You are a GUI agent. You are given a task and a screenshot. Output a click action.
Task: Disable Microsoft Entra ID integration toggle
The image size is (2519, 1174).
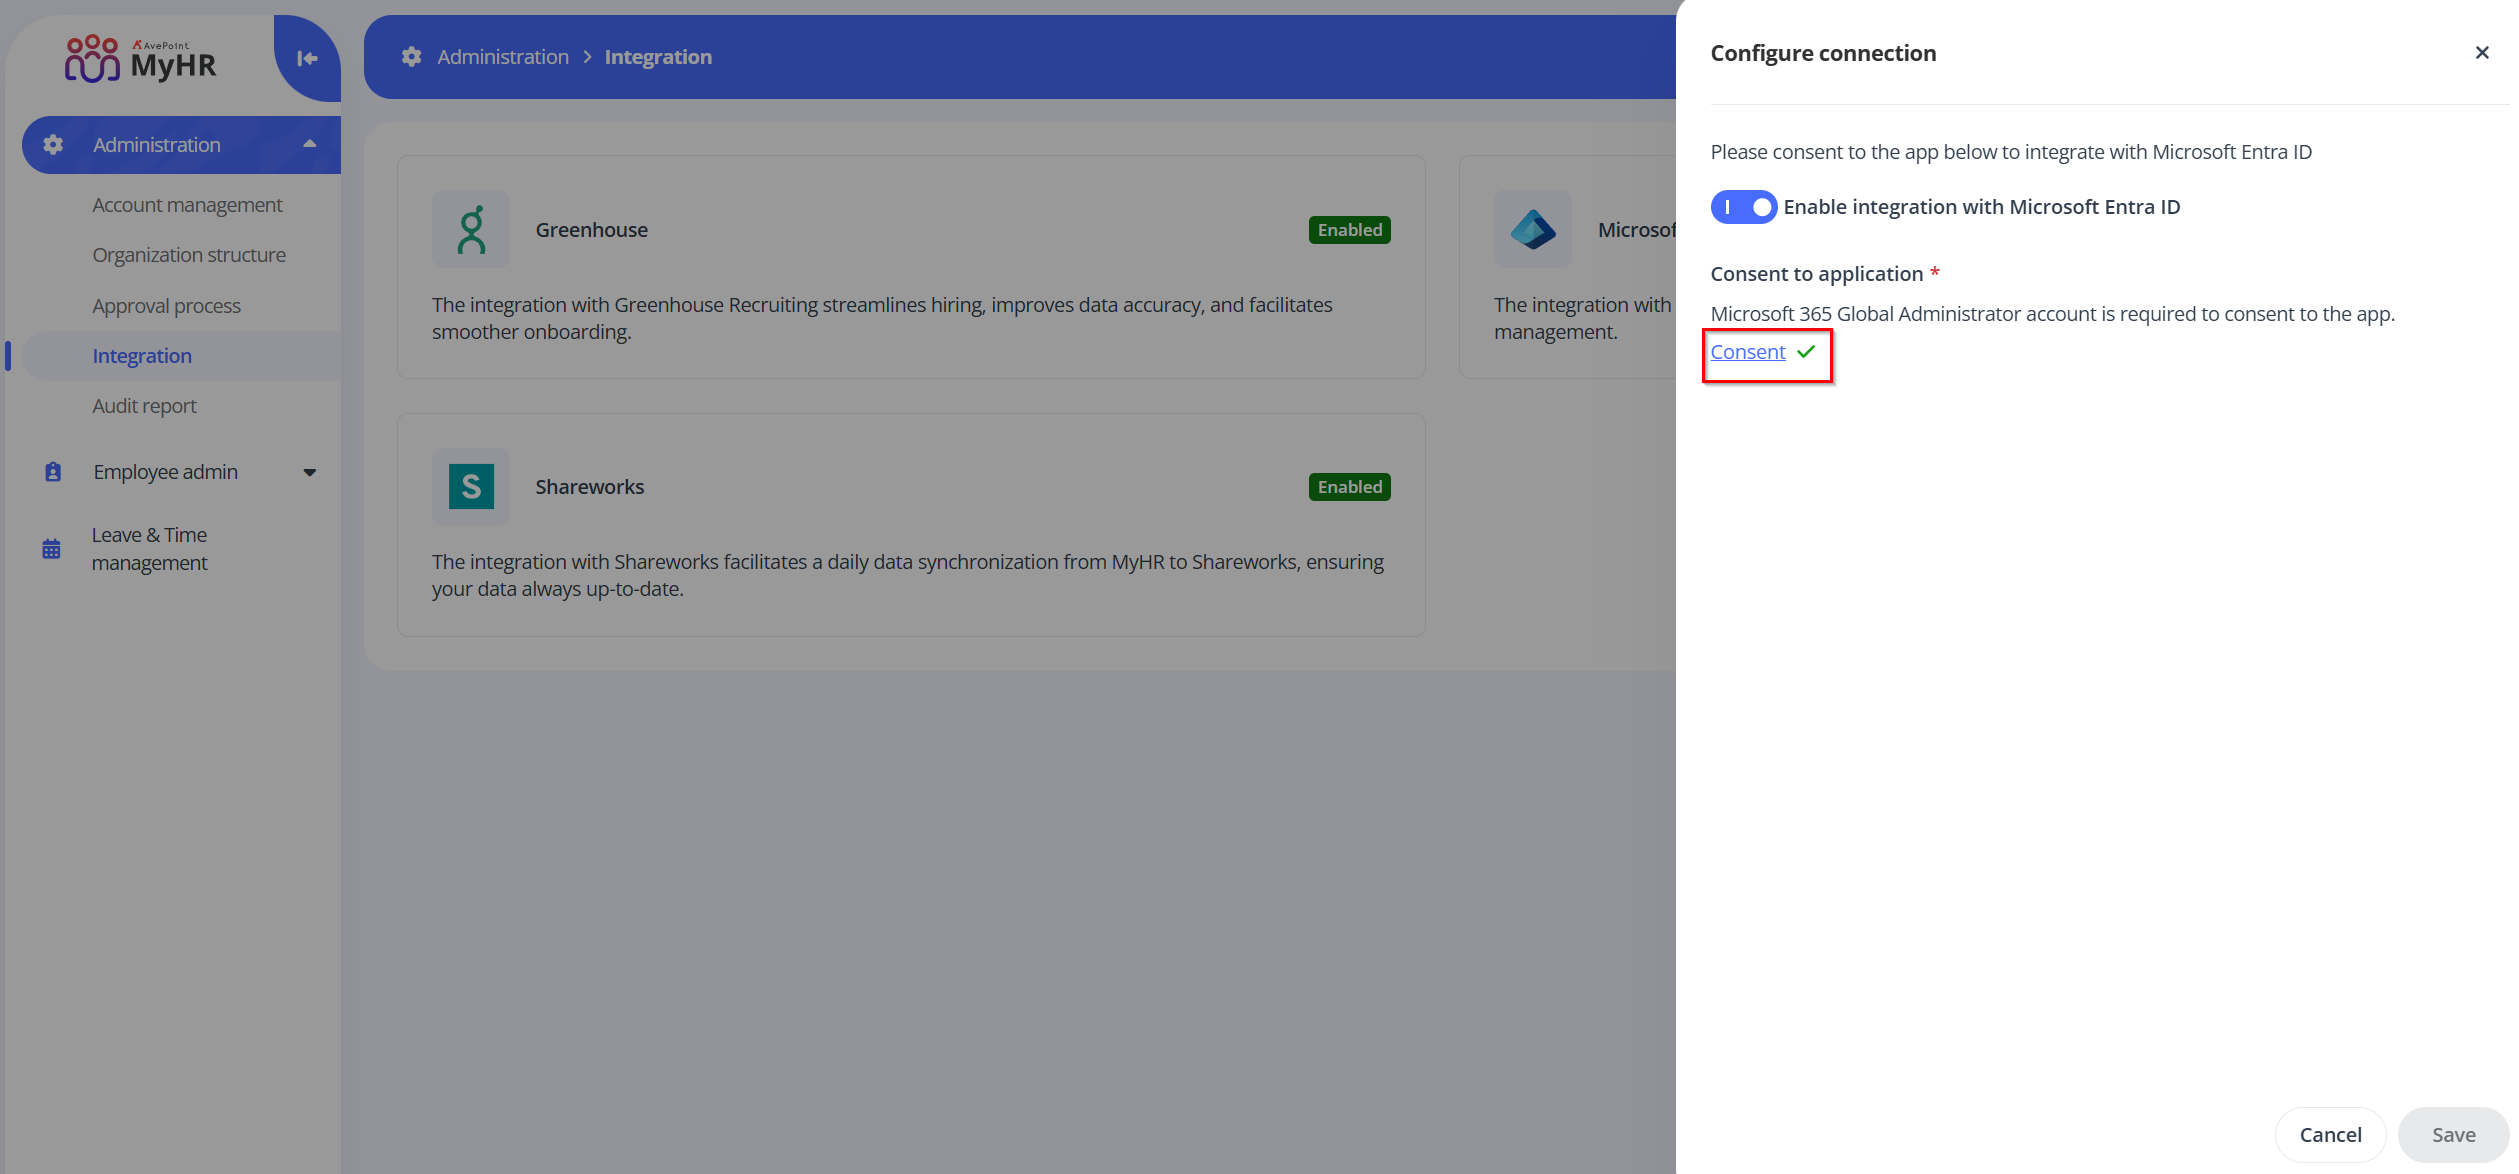pos(1743,207)
